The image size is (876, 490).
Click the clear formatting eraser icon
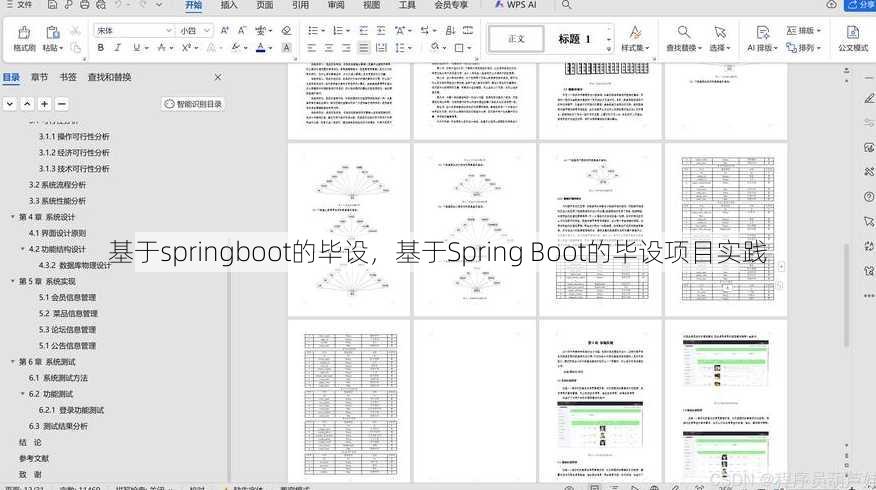pos(287,30)
